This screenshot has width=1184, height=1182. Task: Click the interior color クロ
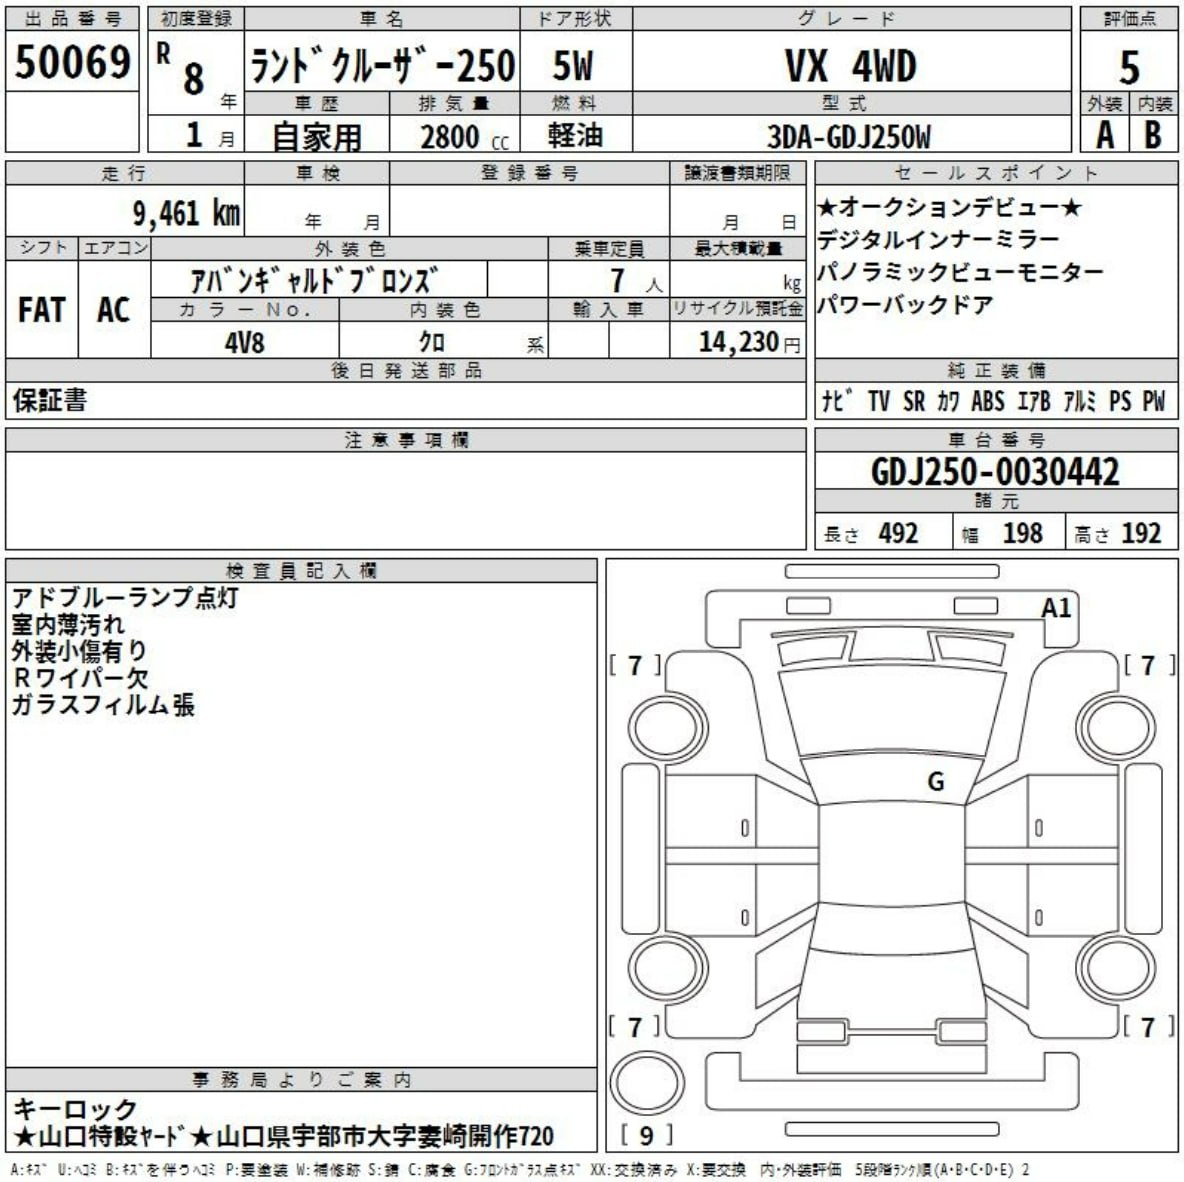[433, 342]
